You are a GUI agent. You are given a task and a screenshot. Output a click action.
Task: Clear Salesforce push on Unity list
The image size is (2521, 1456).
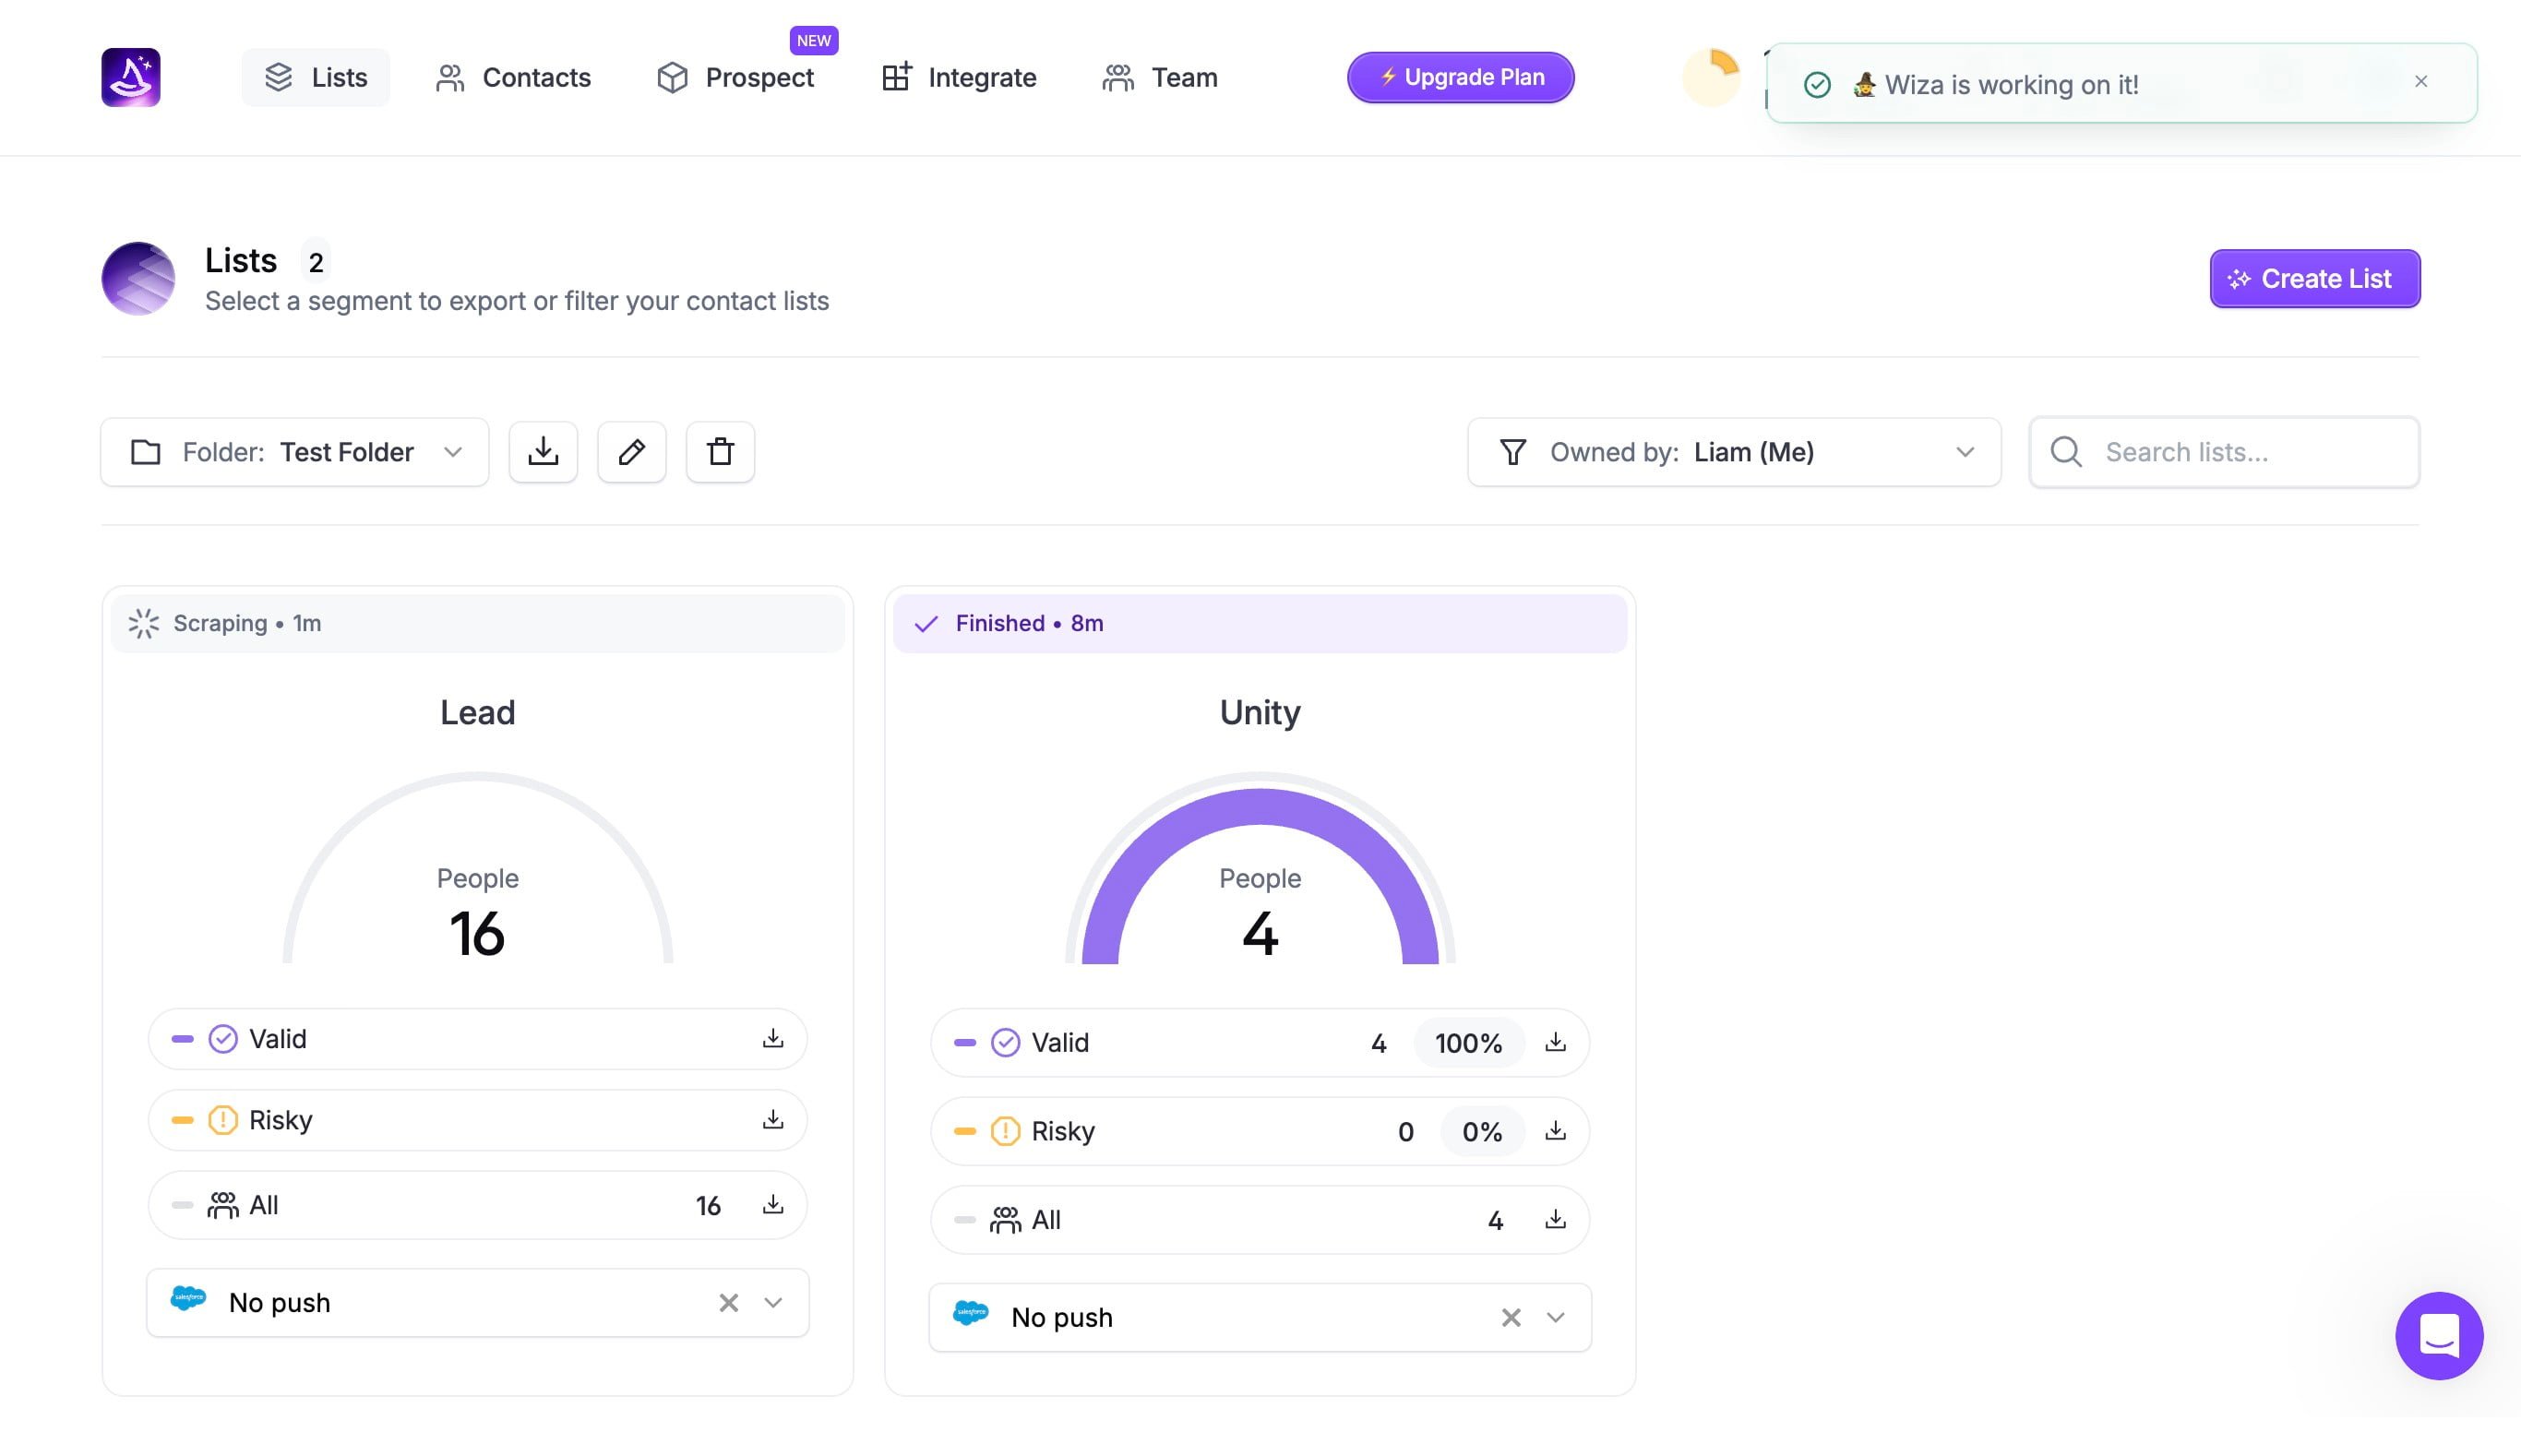[x=1510, y=1317]
